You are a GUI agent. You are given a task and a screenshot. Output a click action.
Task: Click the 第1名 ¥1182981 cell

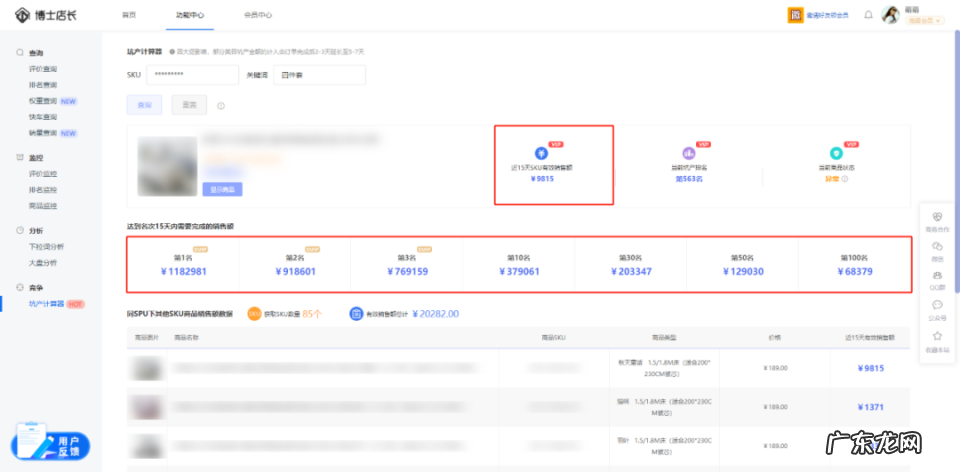coord(183,265)
